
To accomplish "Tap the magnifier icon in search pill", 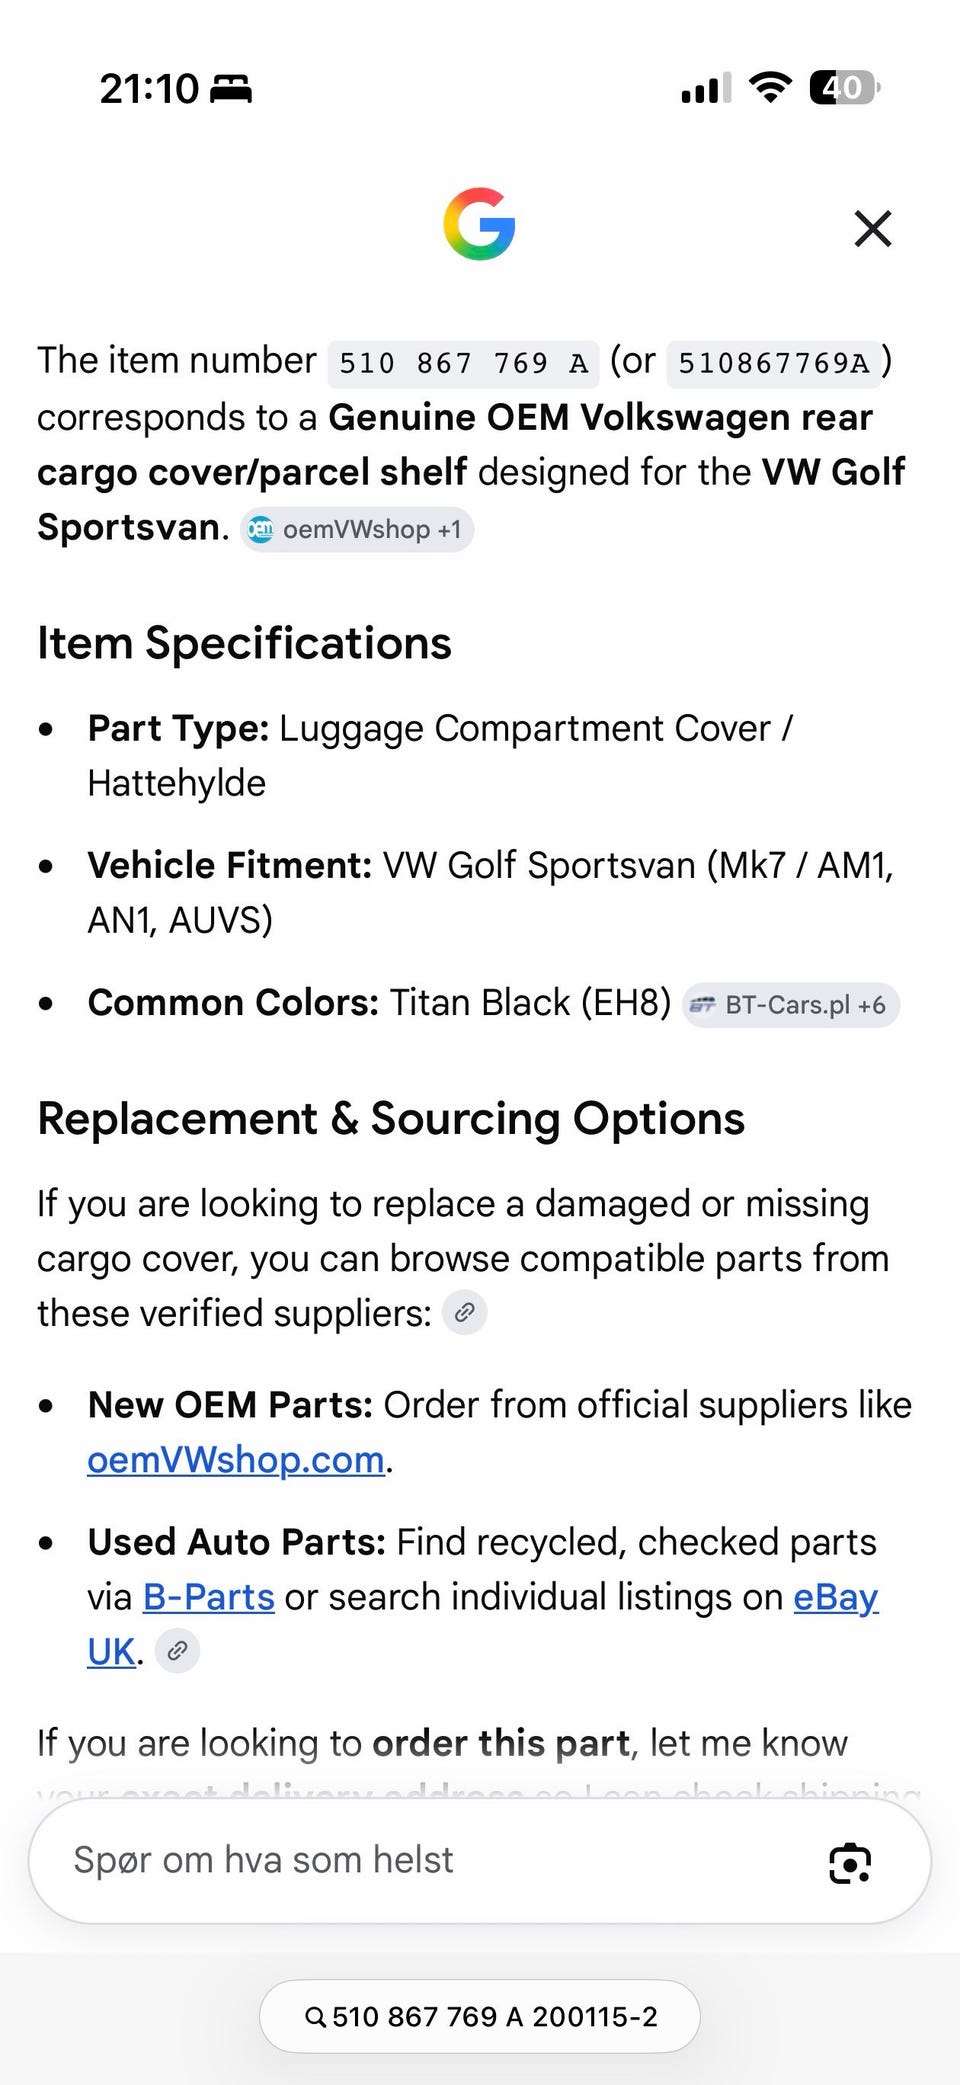I will tap(315, 2017).
